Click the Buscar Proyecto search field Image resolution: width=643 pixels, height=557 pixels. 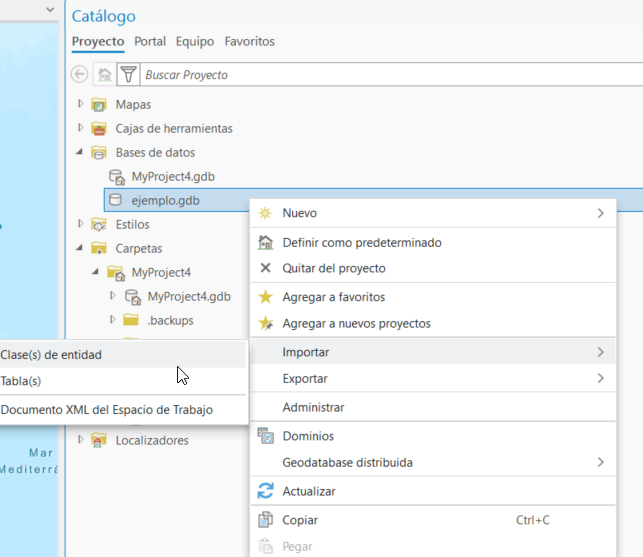[x=380, y=74]
